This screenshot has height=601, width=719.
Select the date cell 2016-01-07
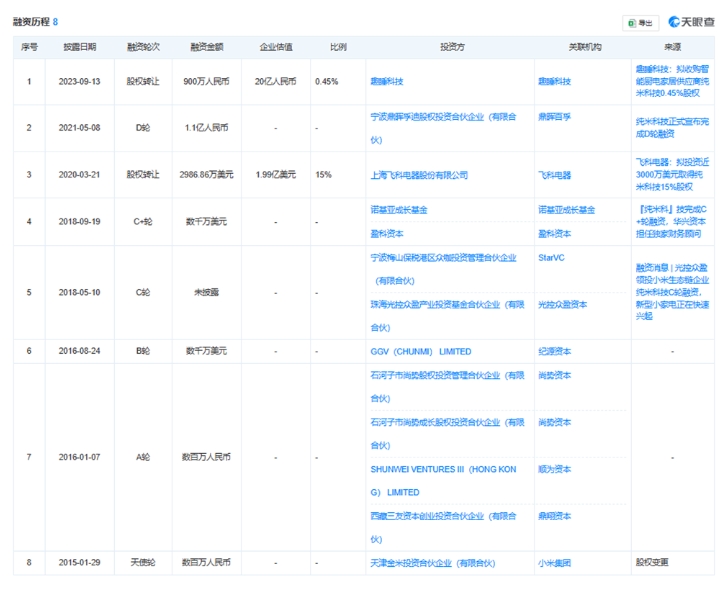pyautogui.click(x=79, y=457)
